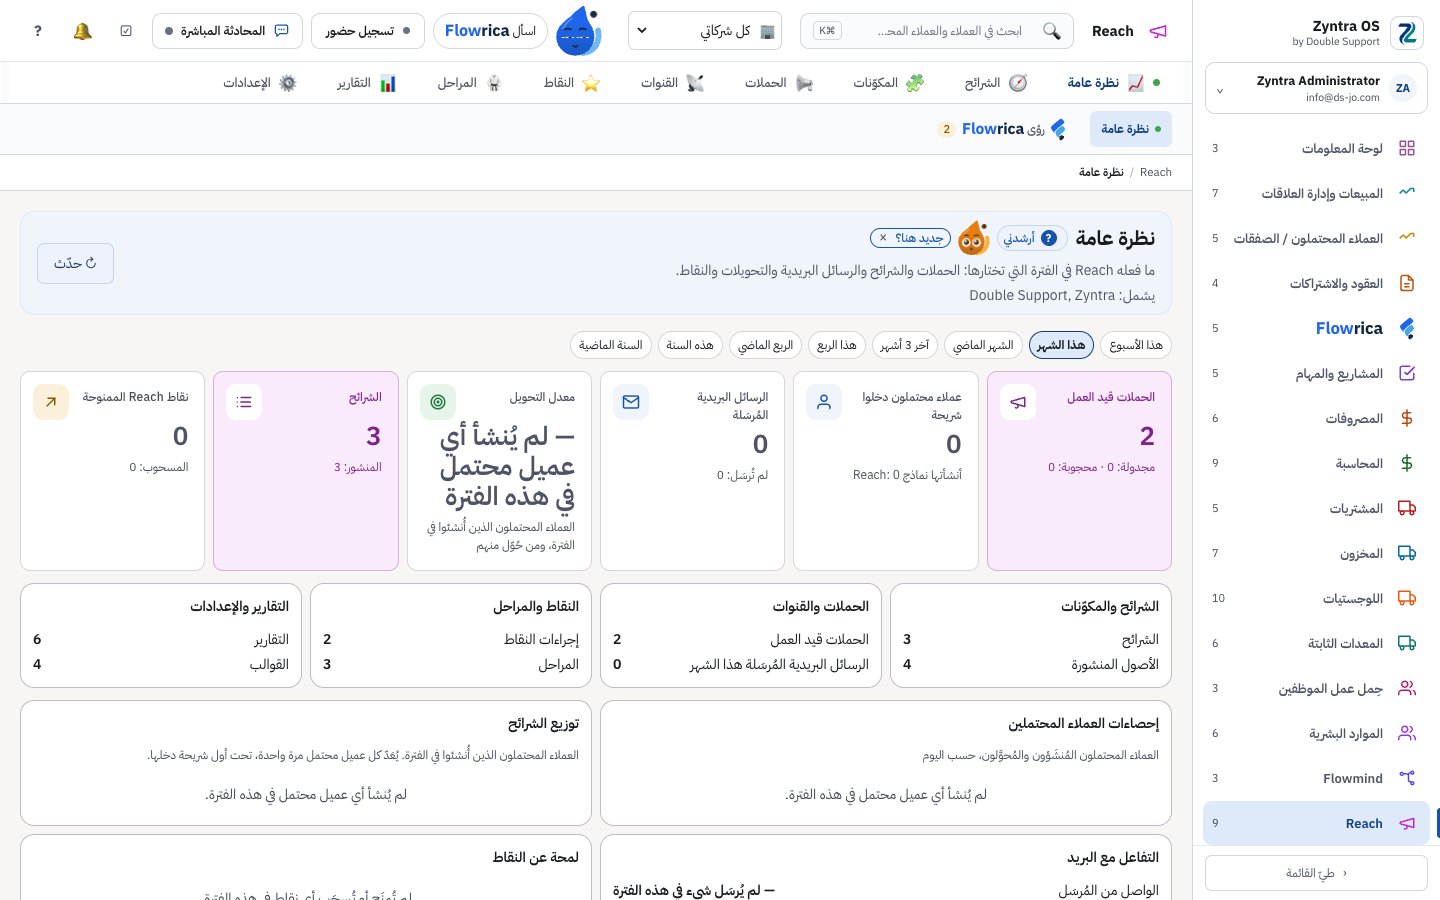Click the الموارد البشرية people icon
1440x900 pixels.
coord(1407,733)
